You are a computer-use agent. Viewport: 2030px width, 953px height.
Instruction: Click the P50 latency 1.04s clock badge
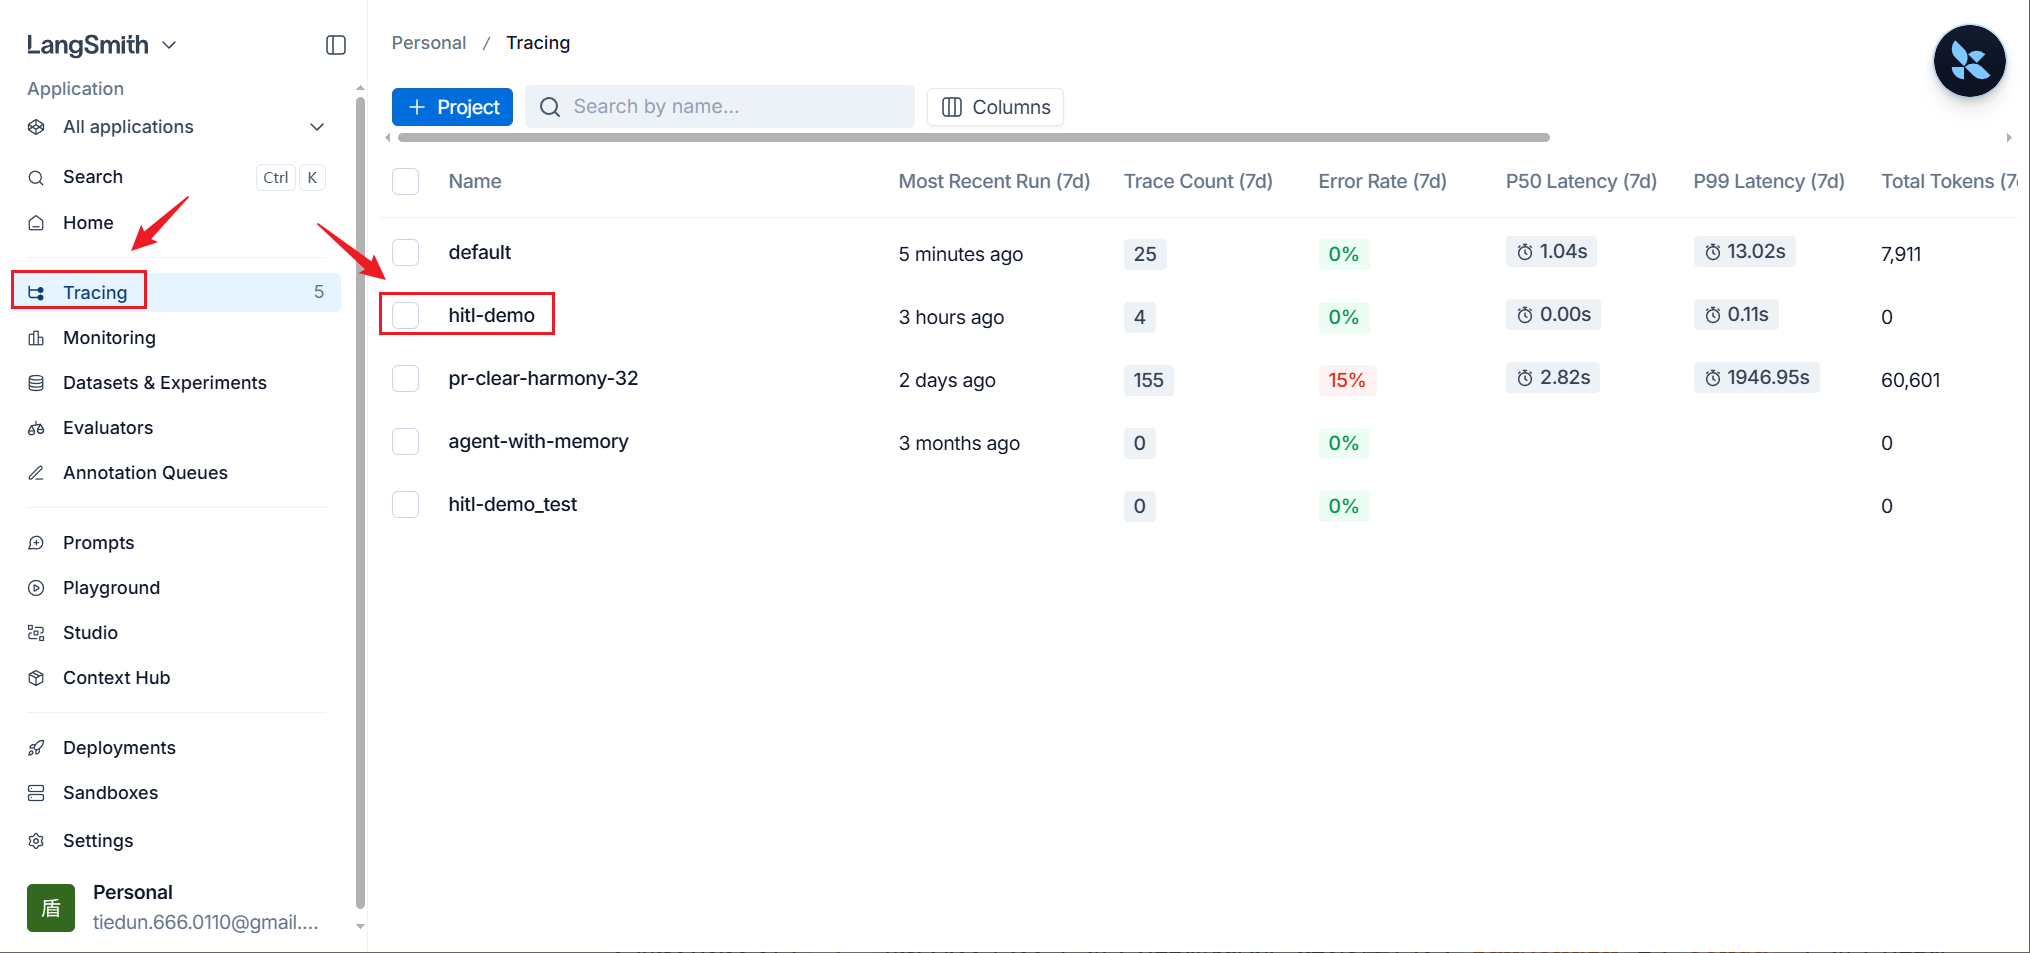point(1551,252)
